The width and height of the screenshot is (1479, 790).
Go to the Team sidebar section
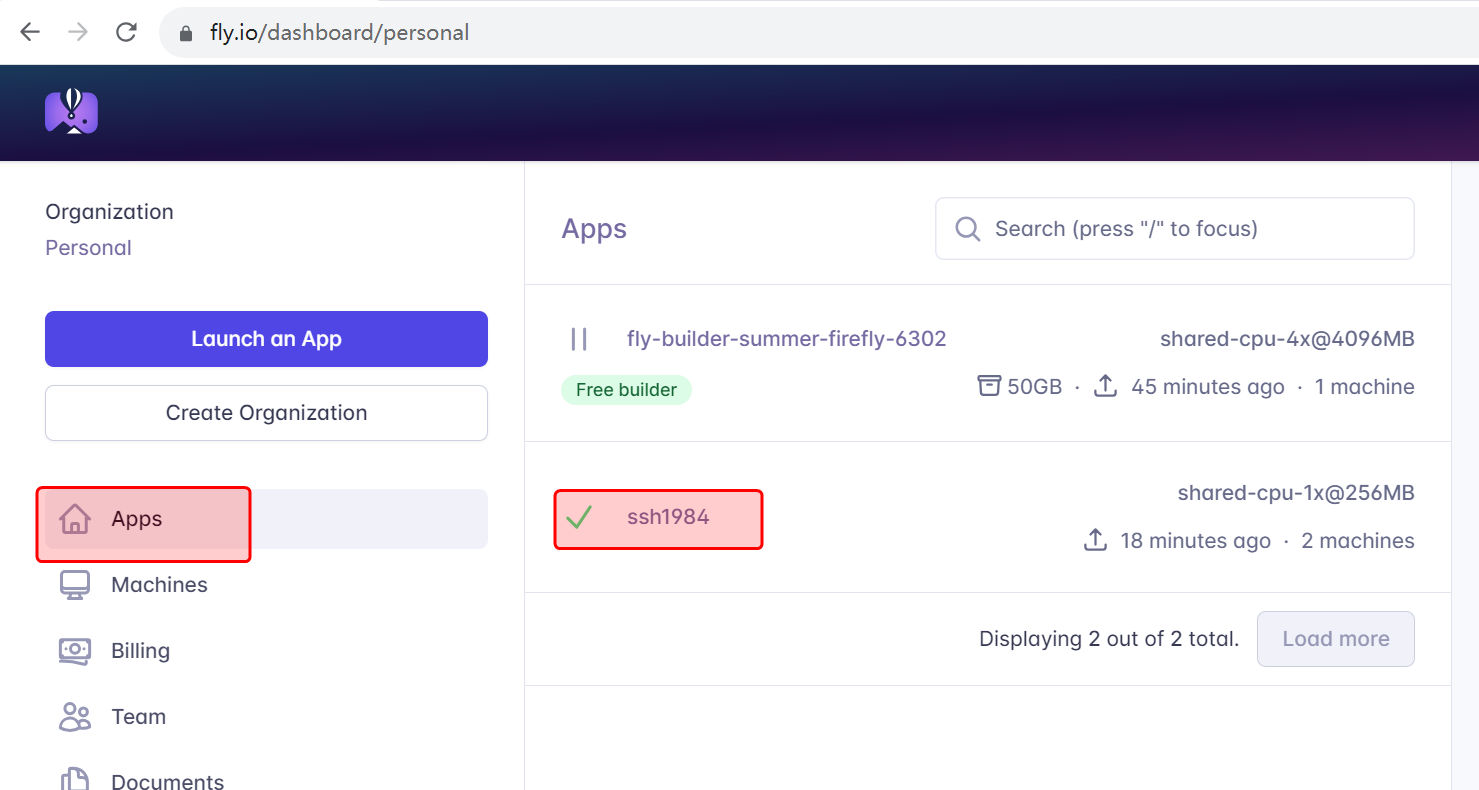(138, 717)
